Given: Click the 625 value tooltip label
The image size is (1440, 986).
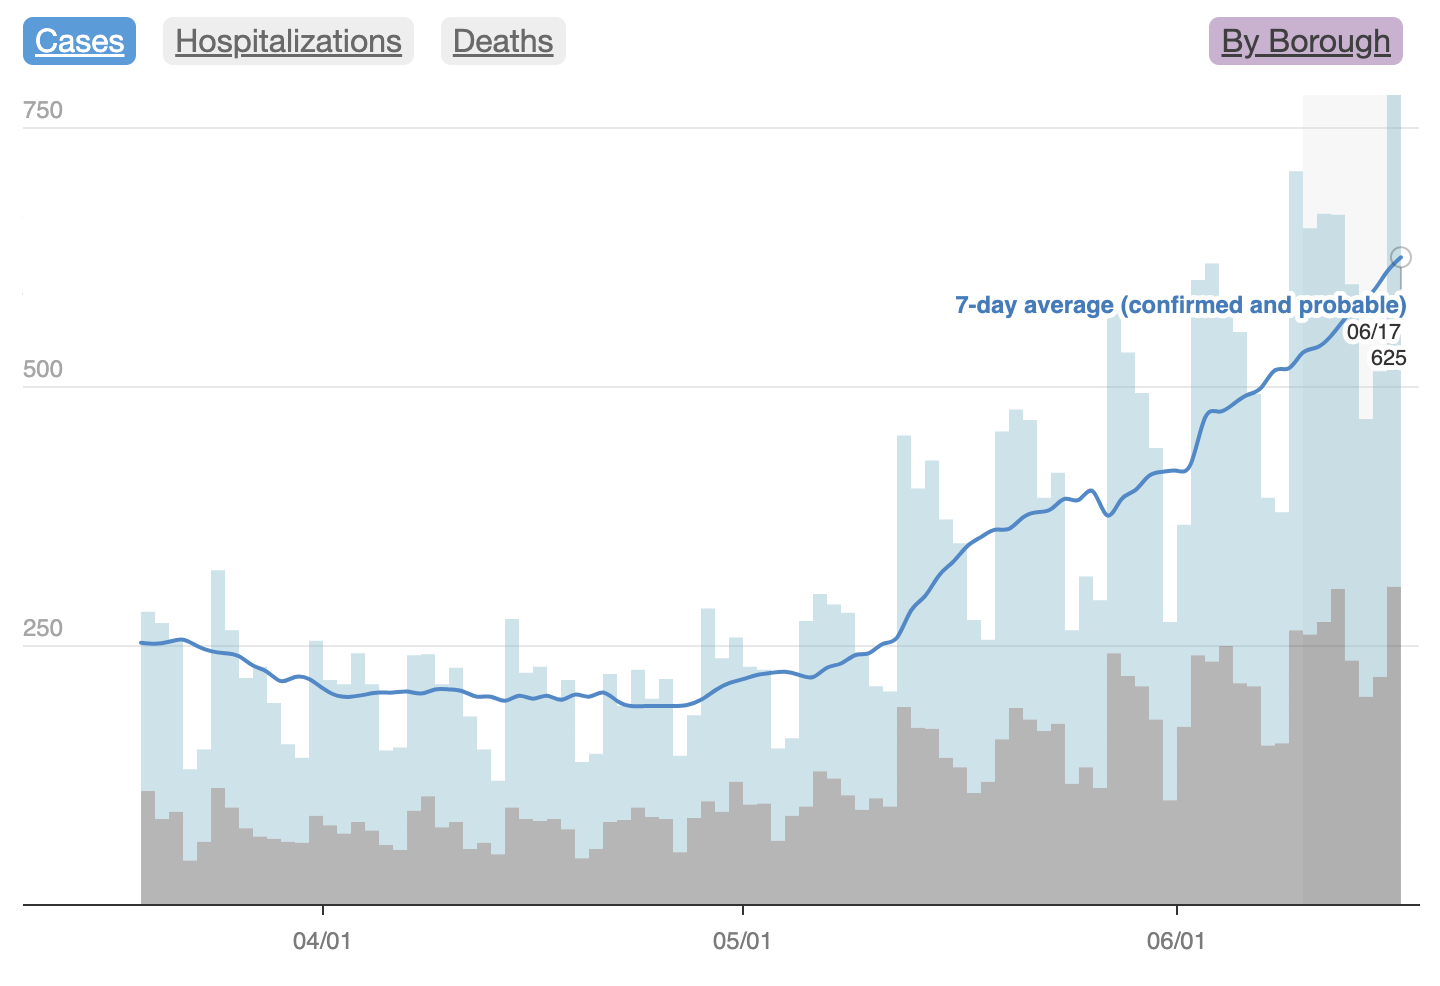Looking at the screenshot, I should (x=1388, y=358).
